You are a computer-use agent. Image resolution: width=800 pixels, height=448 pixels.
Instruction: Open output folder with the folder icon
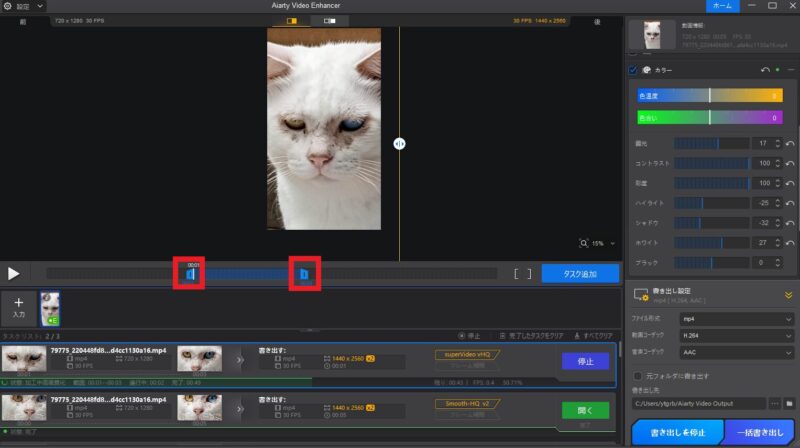(790, 403)
